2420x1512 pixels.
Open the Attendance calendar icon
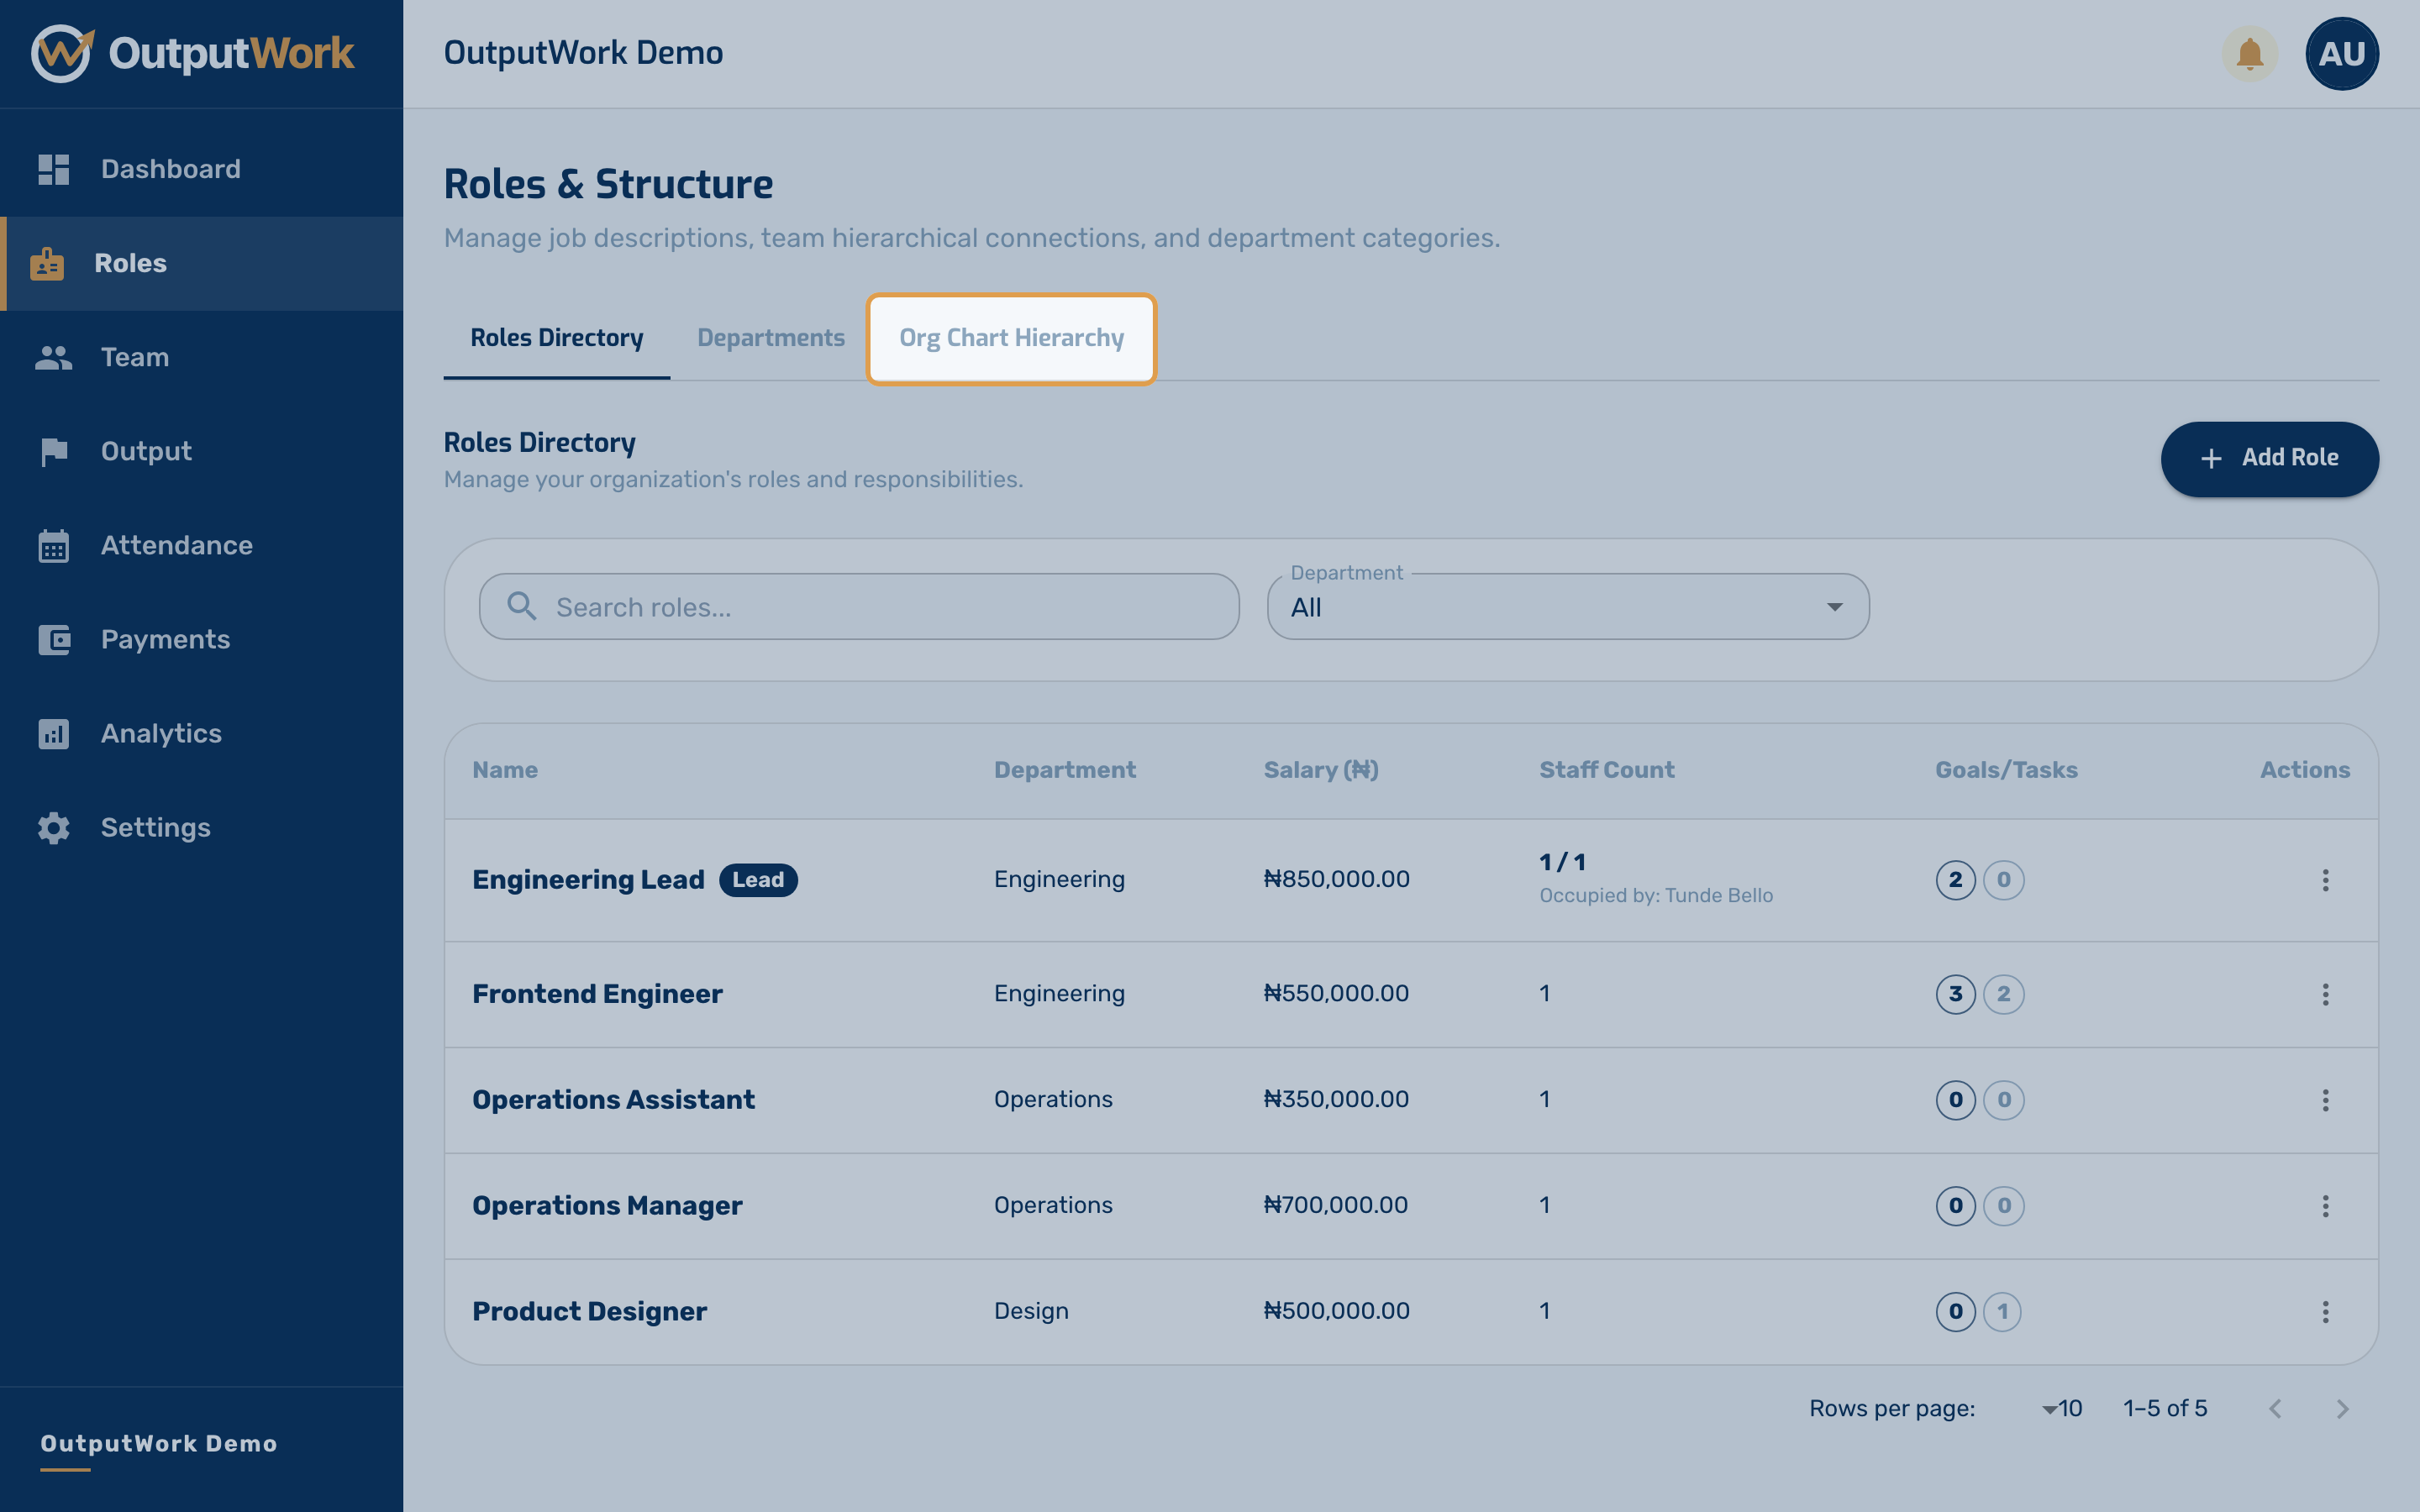(53, 546)
